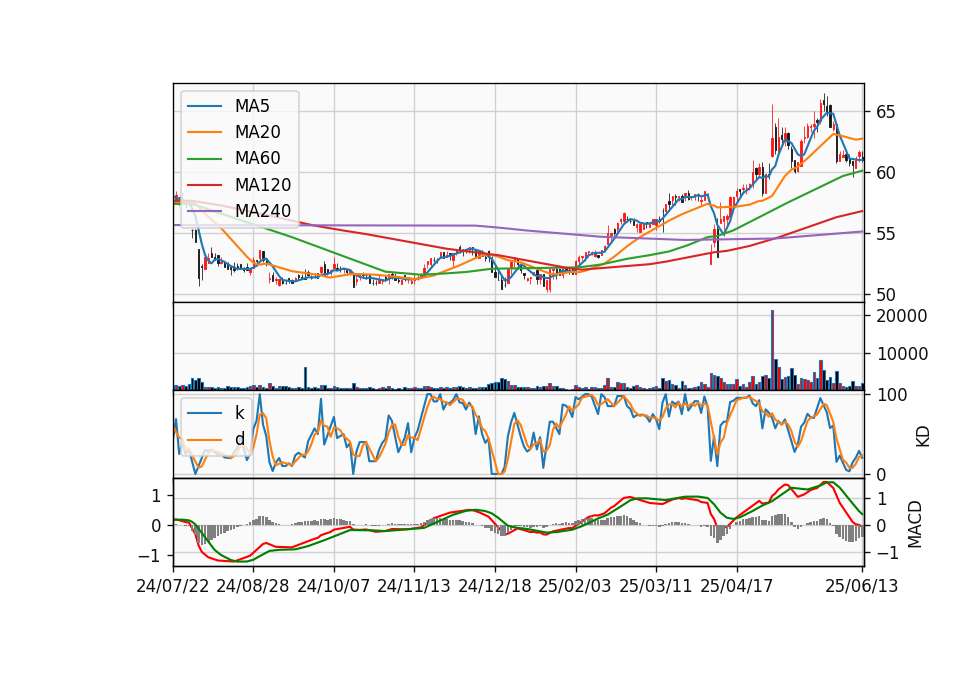The height and width of the screenshot is (690, 960).
Task: Click the blue MA5 legend line sample
Action: point(204,107)
